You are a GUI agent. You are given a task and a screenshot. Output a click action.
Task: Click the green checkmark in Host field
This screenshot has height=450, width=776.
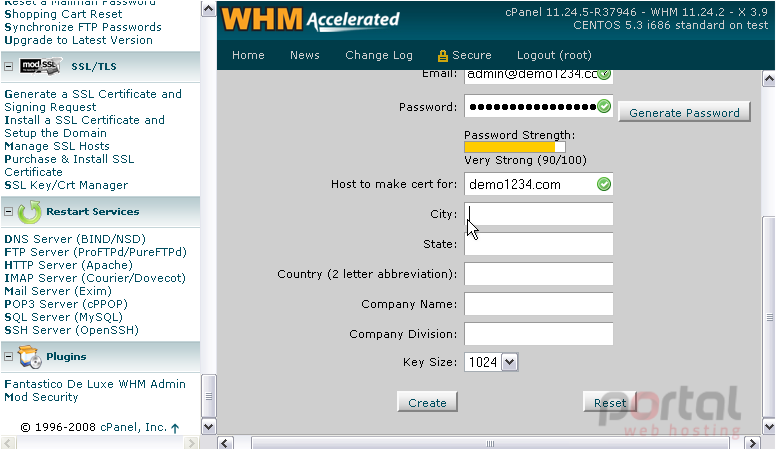[604, 184]
